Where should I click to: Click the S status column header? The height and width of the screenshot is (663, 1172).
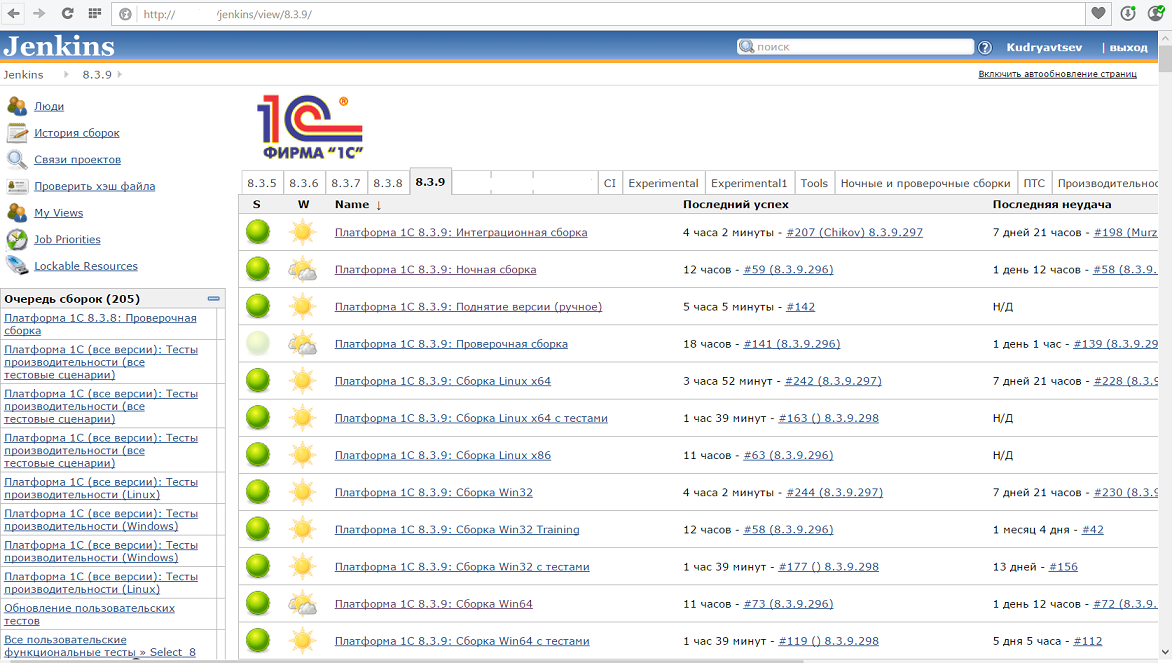(256, 204)
